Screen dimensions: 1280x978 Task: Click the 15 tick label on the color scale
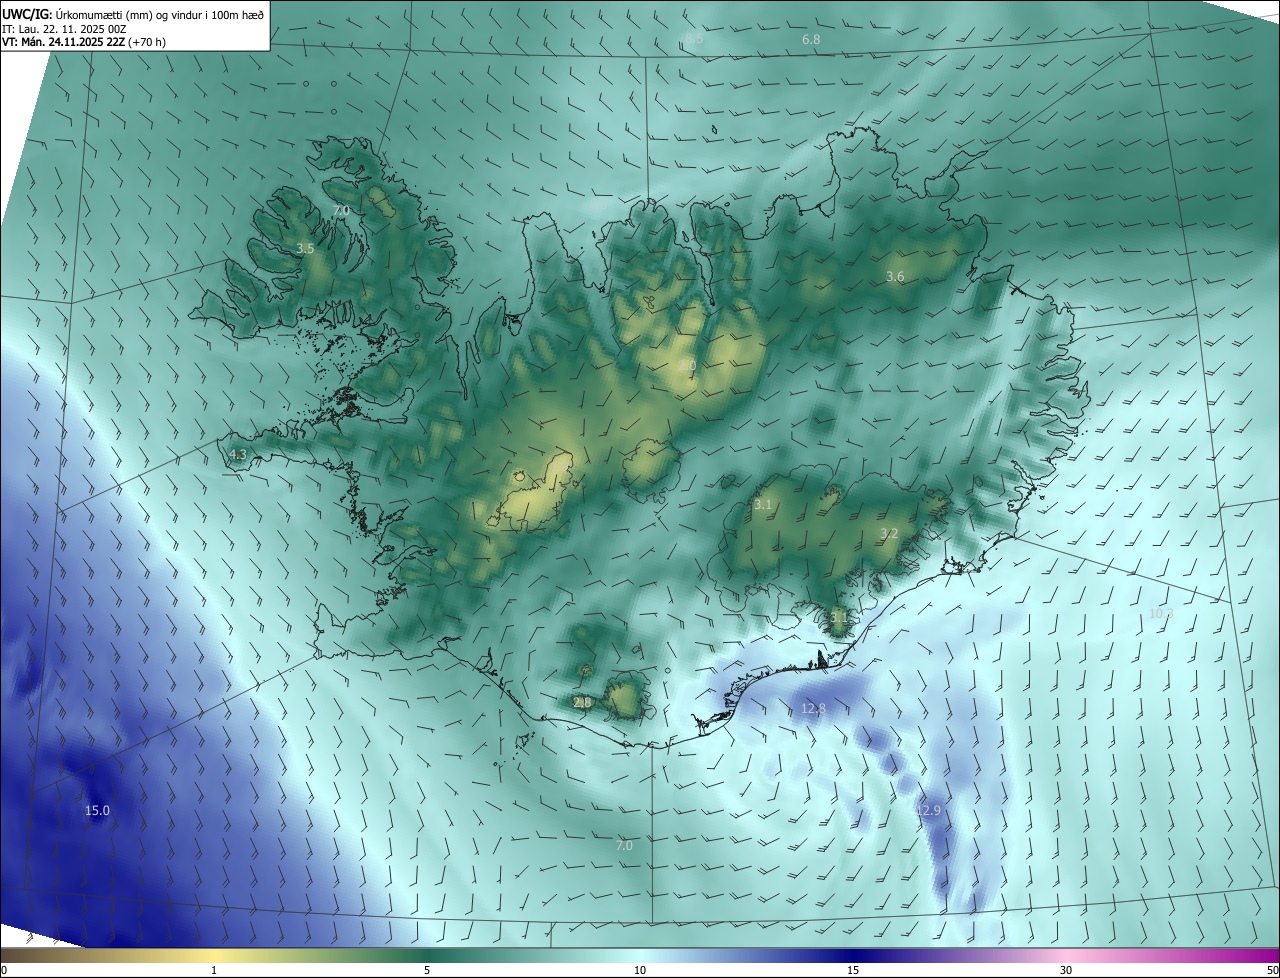click(x=853, y=971)
